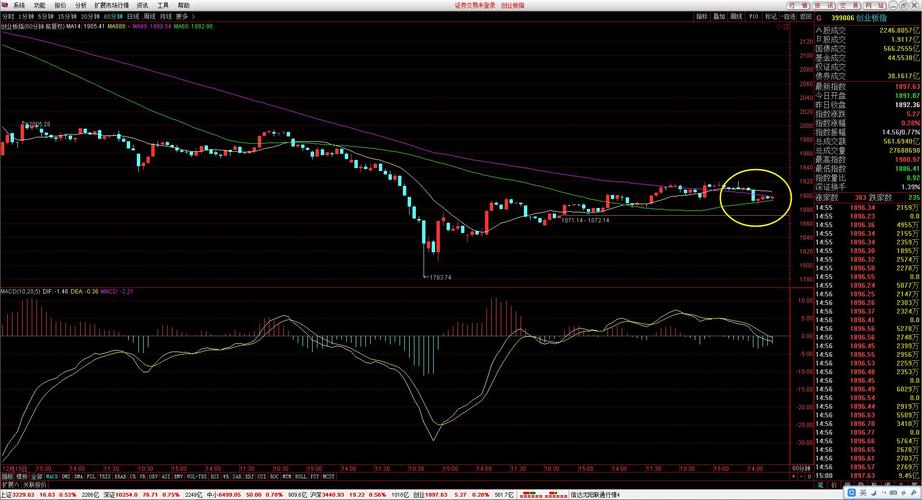This screenshot has width=922, height=500.
Task: Select the 分时 intraday view
Action: pyautogui.click(x=9, y=16)
